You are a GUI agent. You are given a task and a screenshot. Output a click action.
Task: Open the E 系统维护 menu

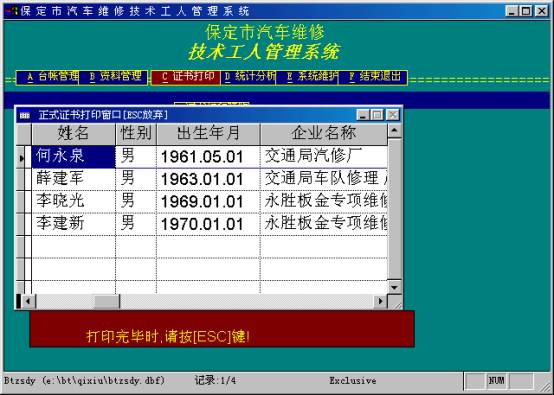coord(307,77)
